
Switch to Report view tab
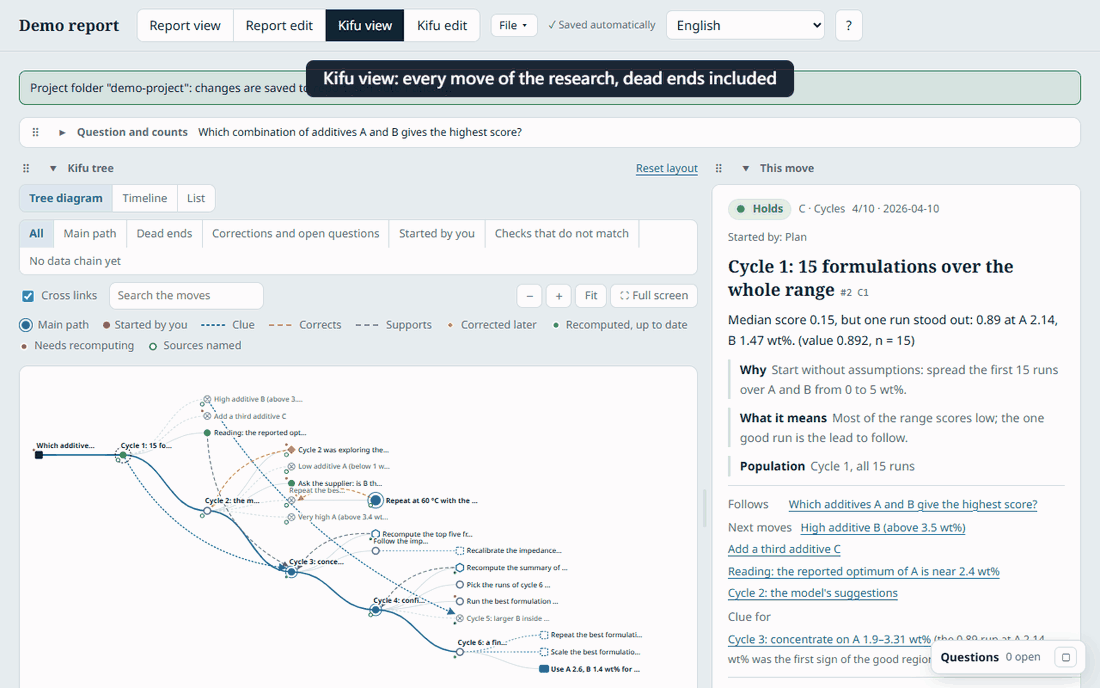pos(185,25)
